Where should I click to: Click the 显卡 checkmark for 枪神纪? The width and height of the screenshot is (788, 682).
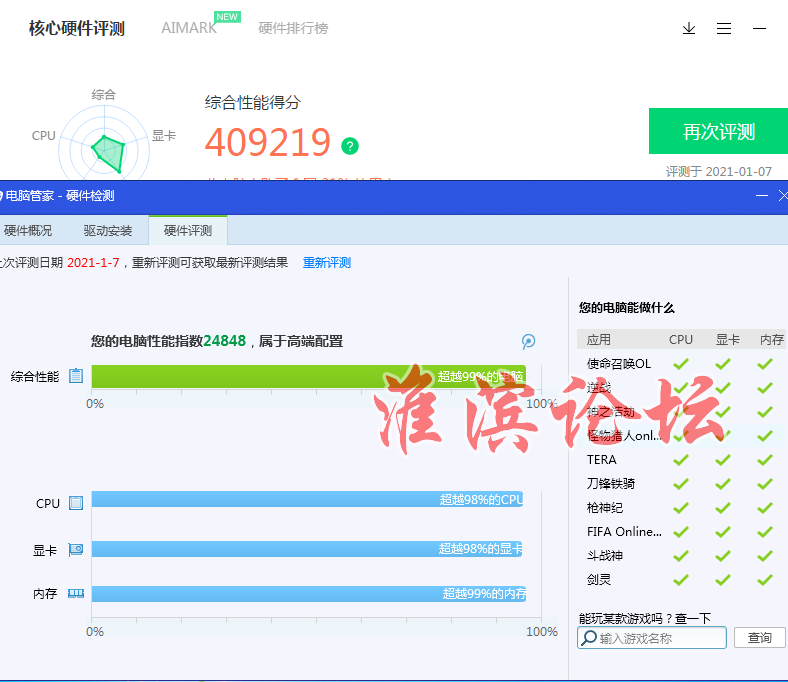pyautogui.click(x=723, y=508)
